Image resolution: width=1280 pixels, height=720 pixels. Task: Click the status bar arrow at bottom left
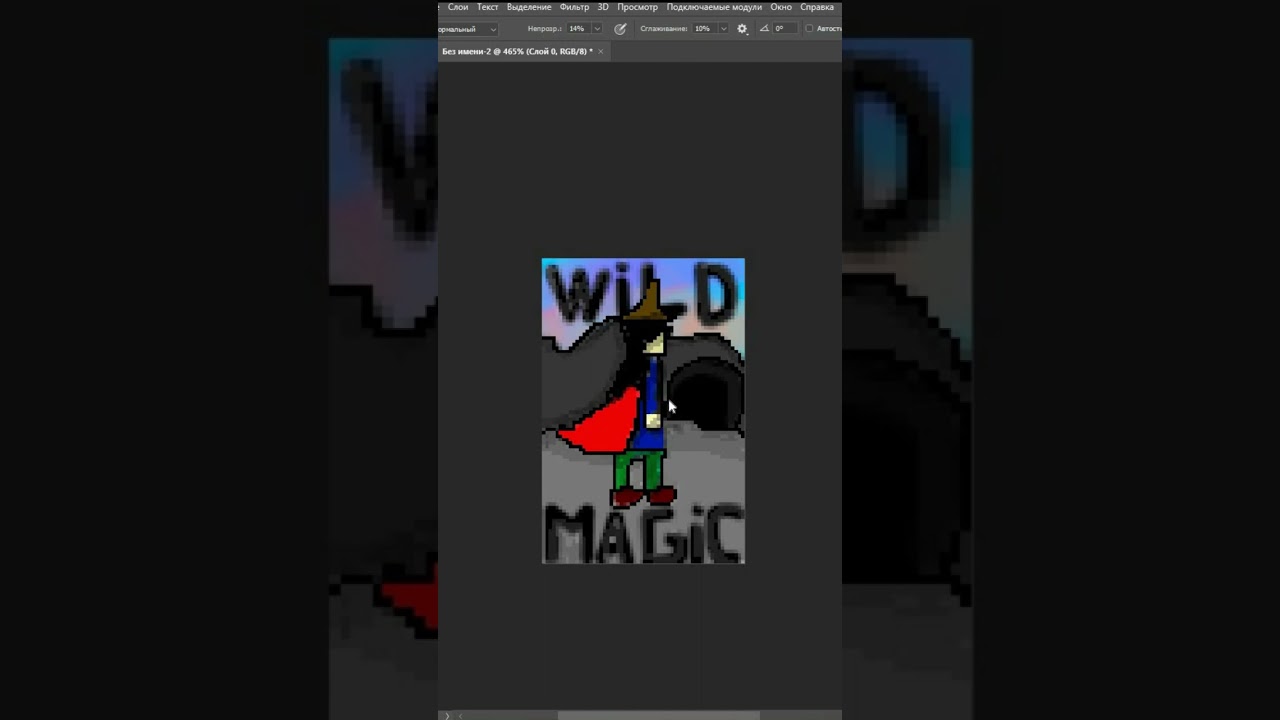point(446,715)
